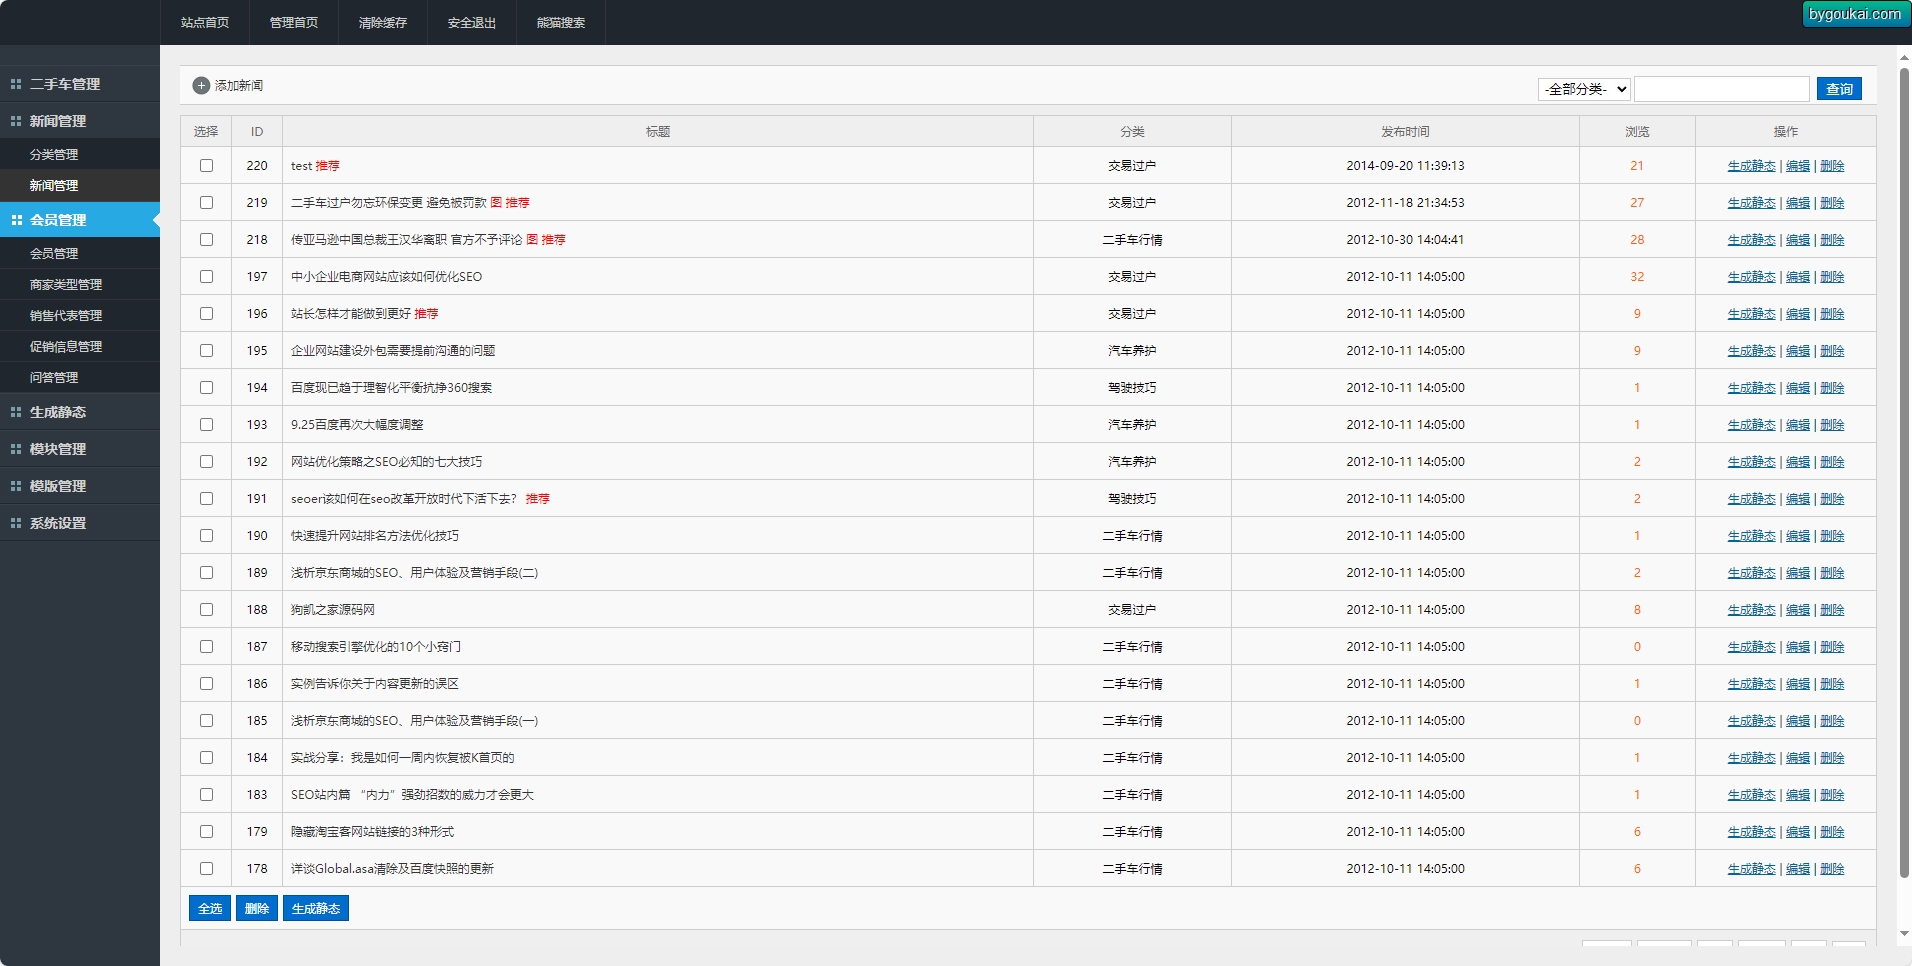This screenshot has width=1912, height=966.
Task: Click the grid icon beside 新闻管理 section
Action: (16, 121)
